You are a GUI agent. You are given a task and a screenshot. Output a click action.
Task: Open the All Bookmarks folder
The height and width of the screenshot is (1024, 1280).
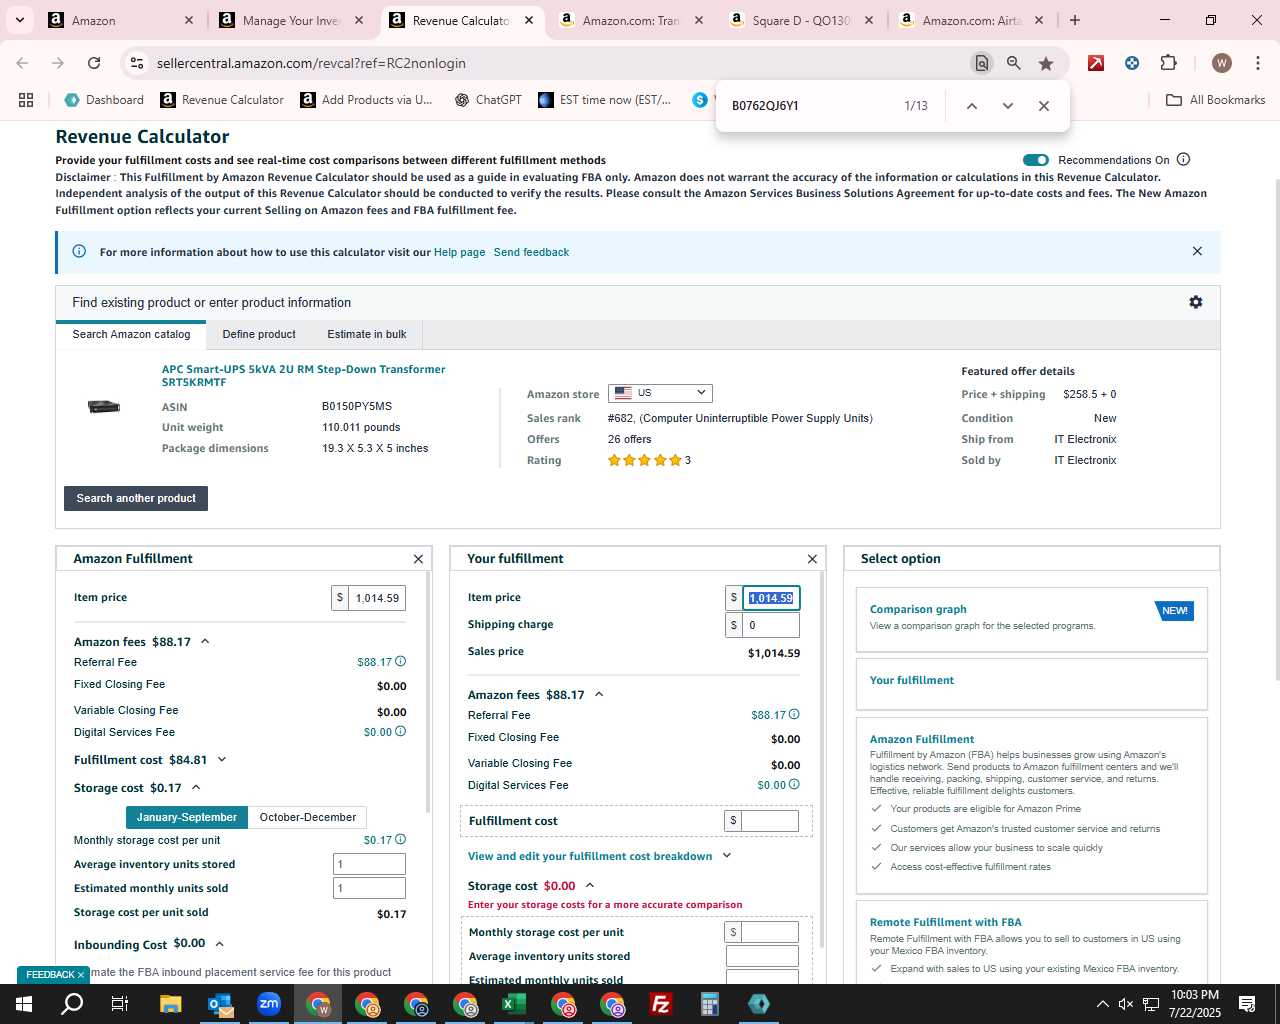(1216, 100)
